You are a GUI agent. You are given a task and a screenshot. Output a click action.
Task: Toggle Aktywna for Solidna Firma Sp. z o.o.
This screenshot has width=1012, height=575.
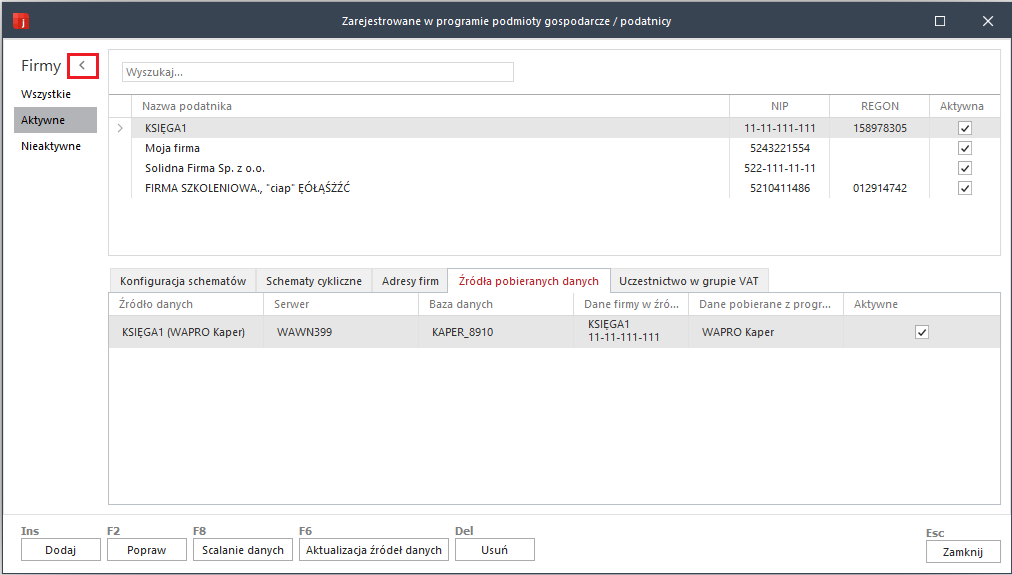pyautogui.click(x=964, y=168)
